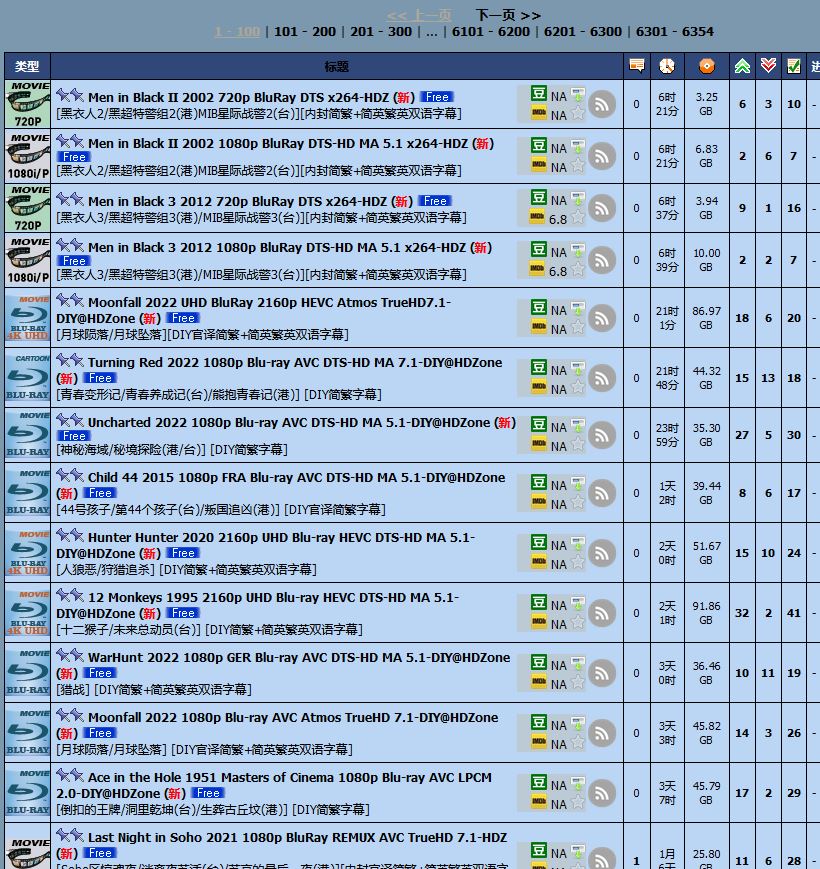Open the IMDb icon for Hunter Hunter 2020
Screen dimensions: 820x869
click(x=537, y=561)
